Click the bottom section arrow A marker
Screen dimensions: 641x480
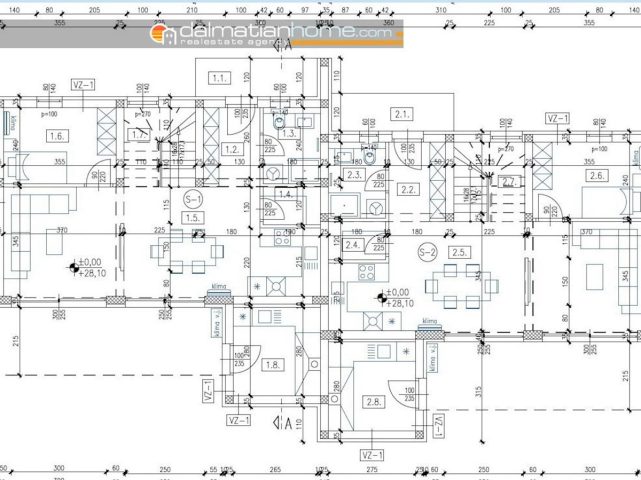283,423
